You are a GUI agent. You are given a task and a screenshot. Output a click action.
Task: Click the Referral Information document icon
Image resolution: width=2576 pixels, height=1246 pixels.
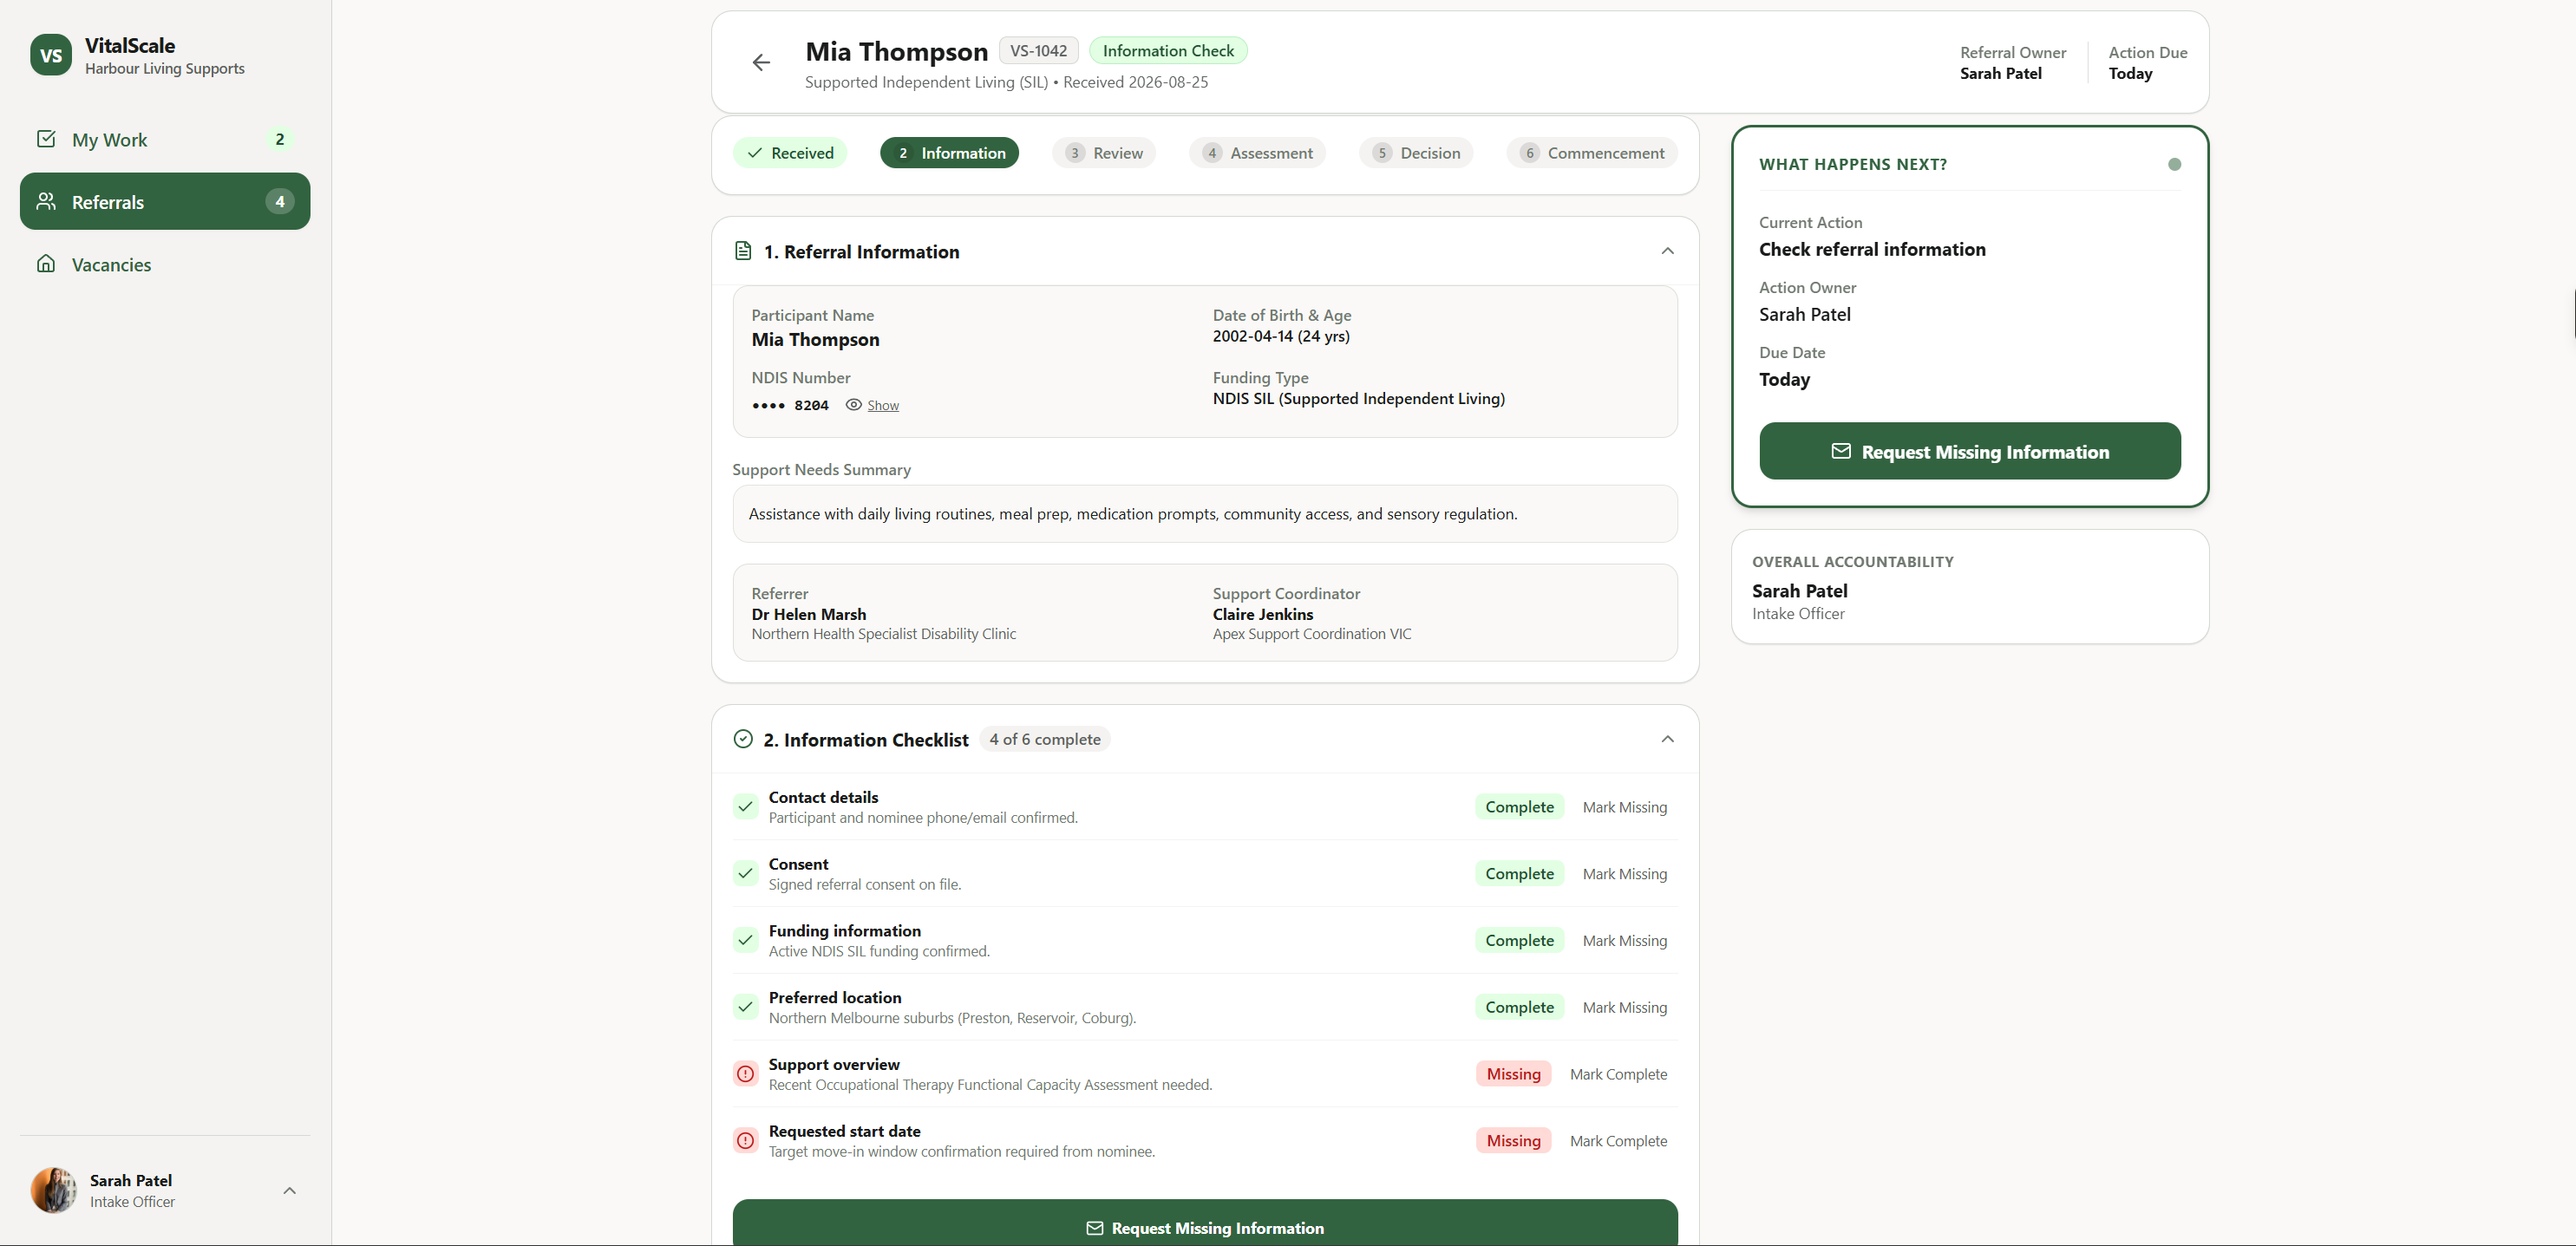(x=743, y=251)
